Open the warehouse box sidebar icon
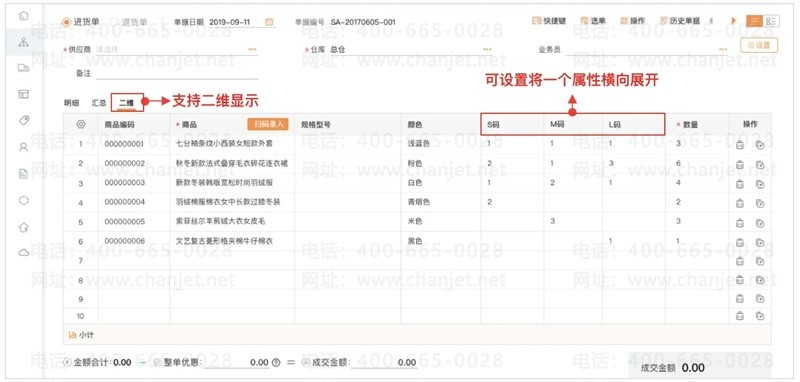Viewport: 800px width, 382px height. coord(23,94)
